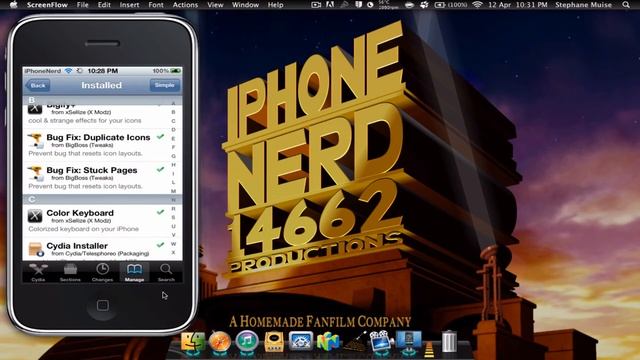Open the GameCube icon in dock
The width and height of the screenshot is (640, 360).
pos(274,342)
